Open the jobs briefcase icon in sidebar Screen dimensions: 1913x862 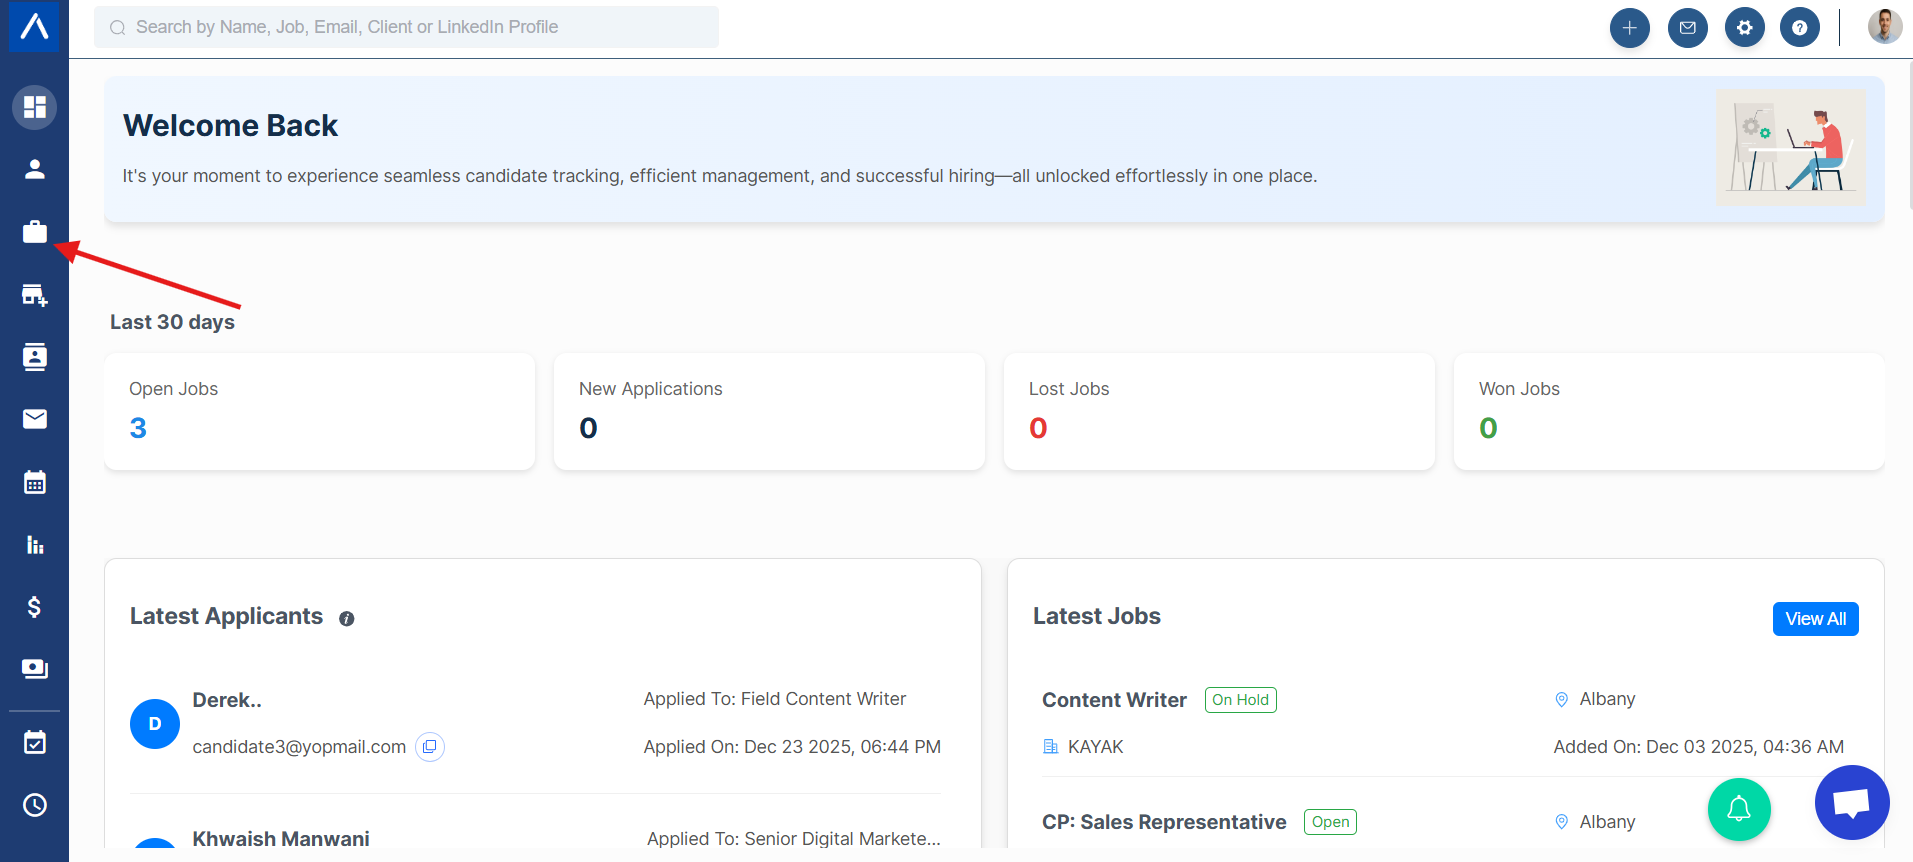click(34, 232)
